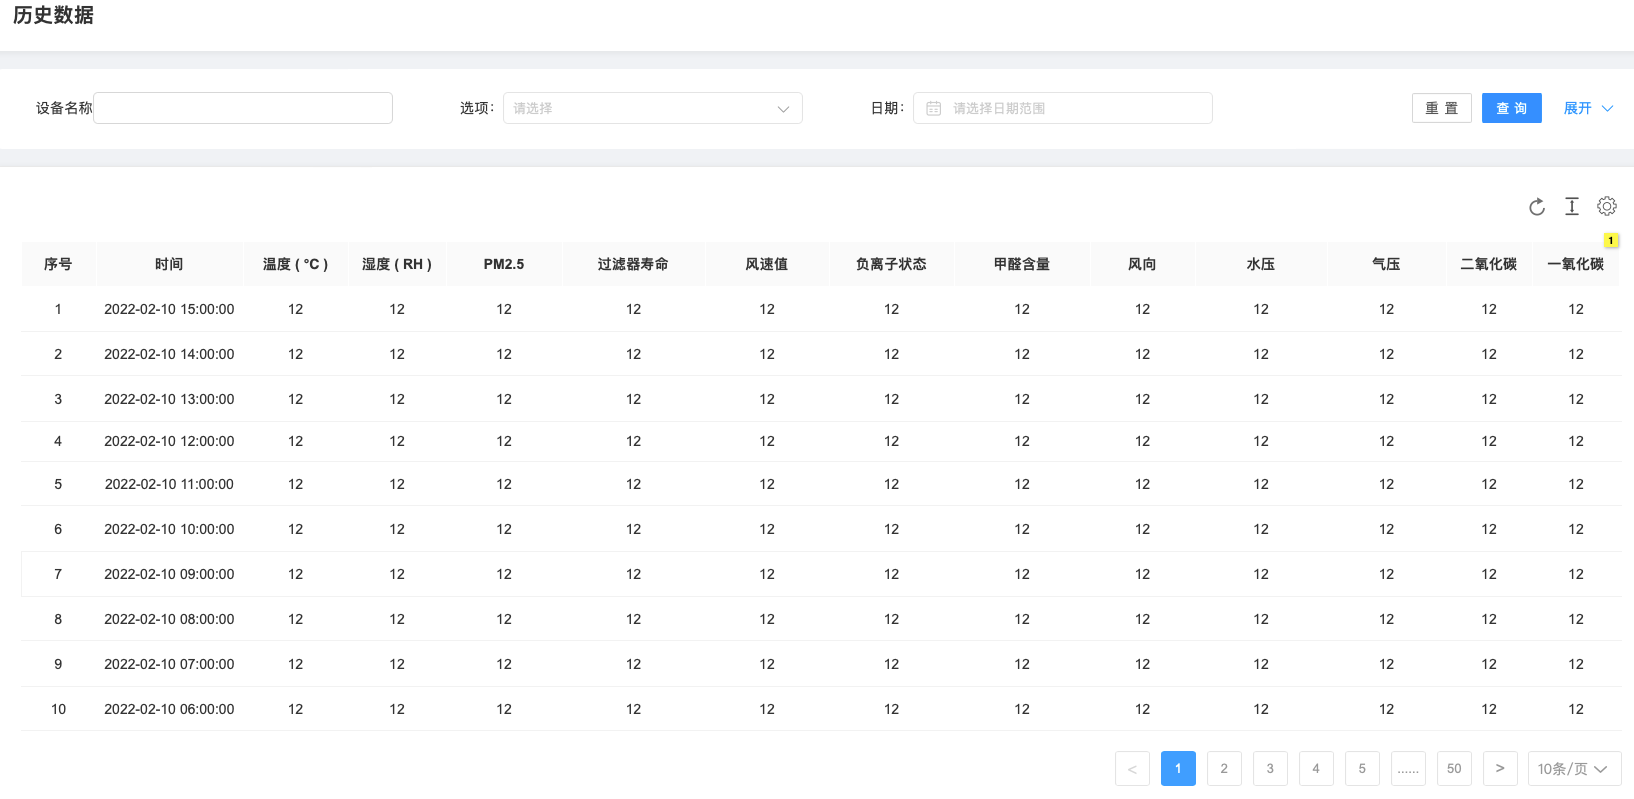Click the 历史数据 page title
Screen dimensions: 1634x799
tap(53, 15)
